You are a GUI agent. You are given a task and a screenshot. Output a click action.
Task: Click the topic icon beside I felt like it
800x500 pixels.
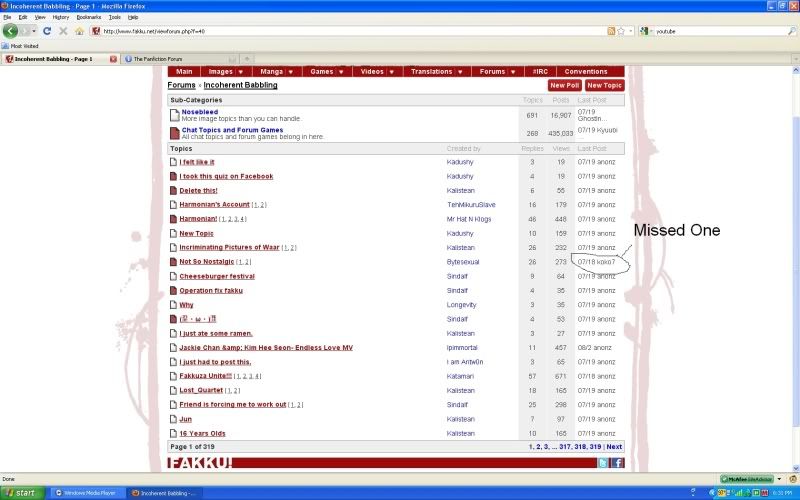pos(173,162)
